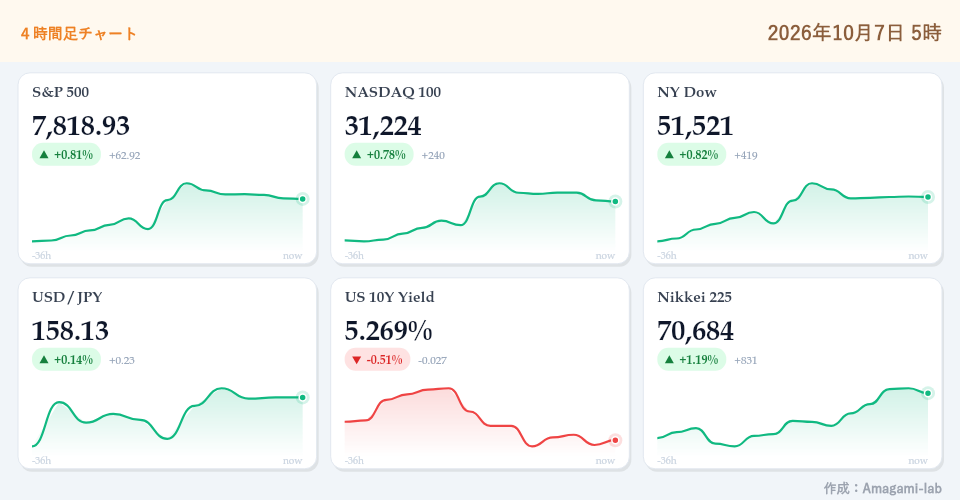Click the S&P 500 chart endpoint dot

(302, 199)
